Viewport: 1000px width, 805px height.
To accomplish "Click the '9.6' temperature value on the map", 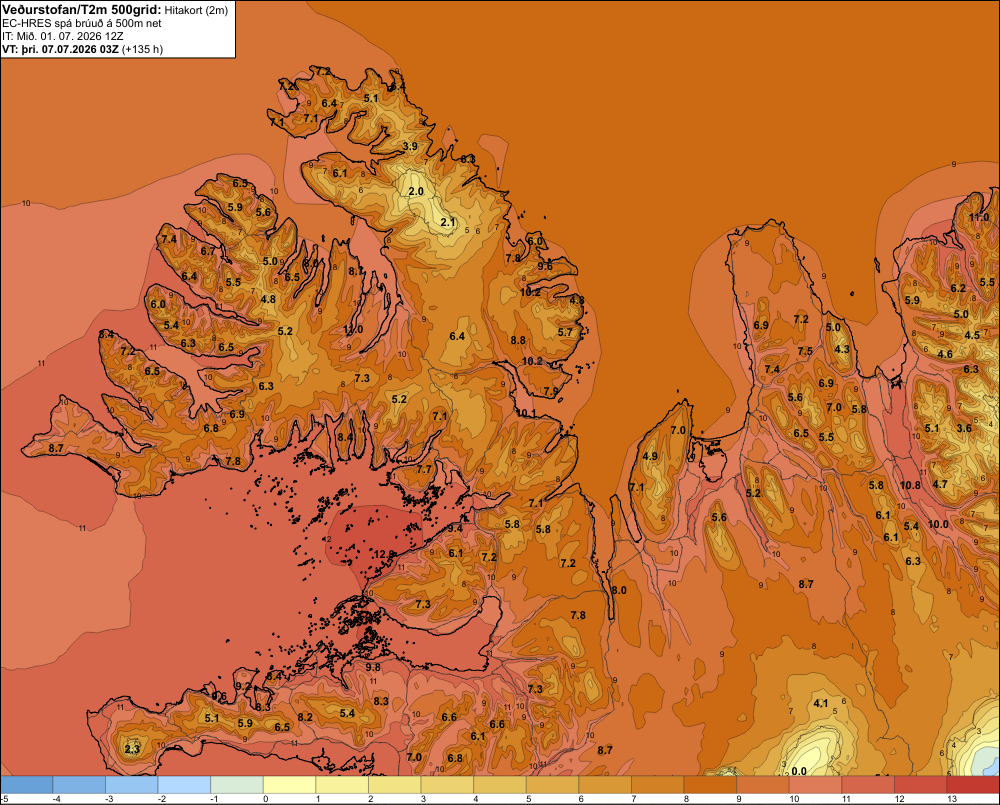I will 545,266.
